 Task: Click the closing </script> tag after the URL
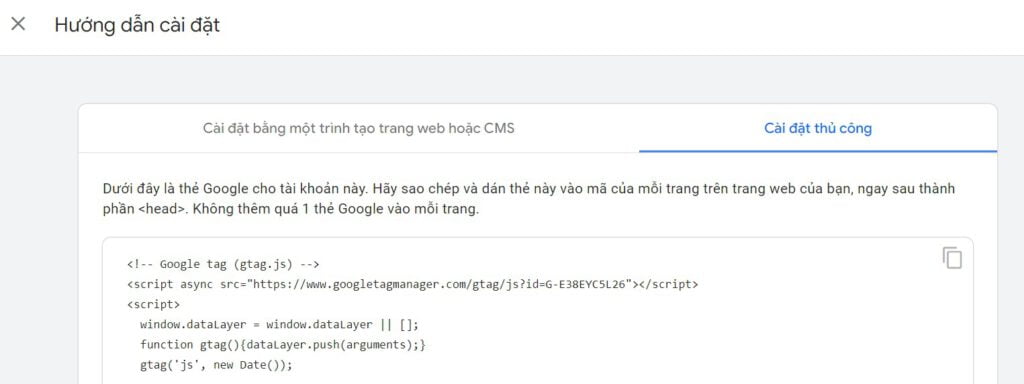(x=669, y=284)
